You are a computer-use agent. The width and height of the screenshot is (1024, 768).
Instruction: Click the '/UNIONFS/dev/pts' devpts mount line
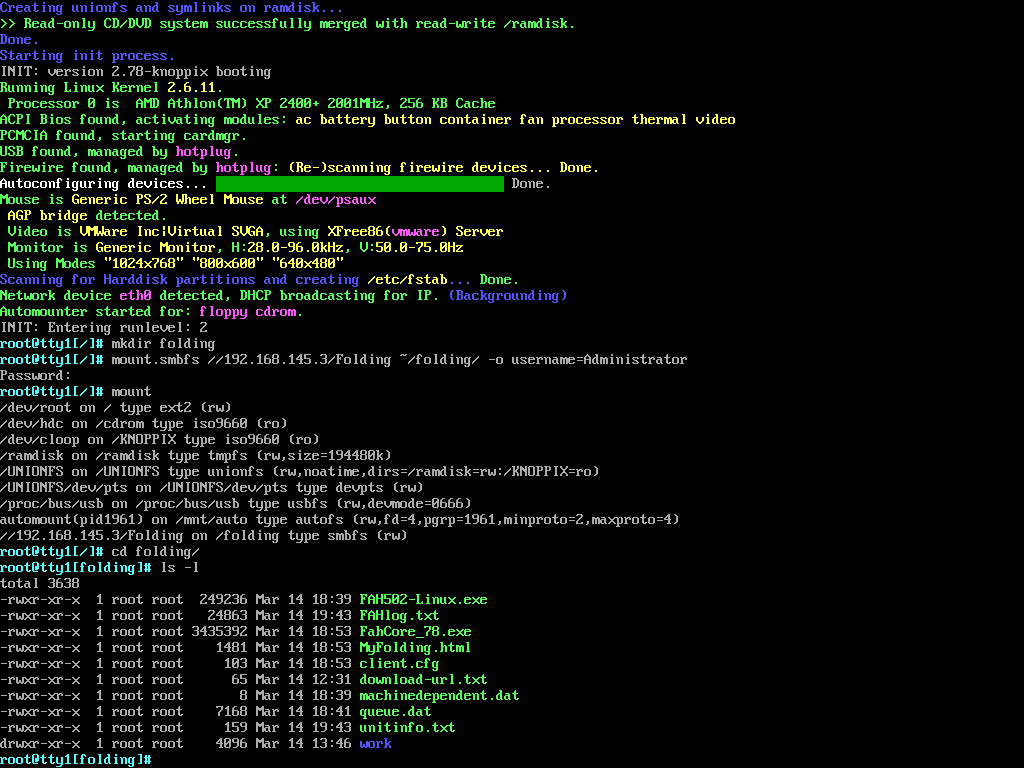tap(212, 488)
